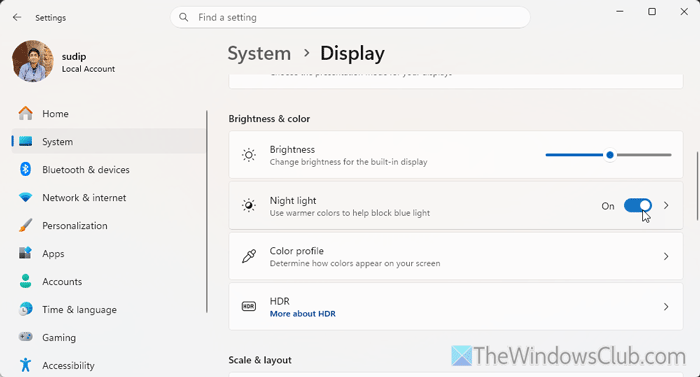The image size is (700, 377).
Task: Click the Brightness sun icon
Action: pos(249,155)
